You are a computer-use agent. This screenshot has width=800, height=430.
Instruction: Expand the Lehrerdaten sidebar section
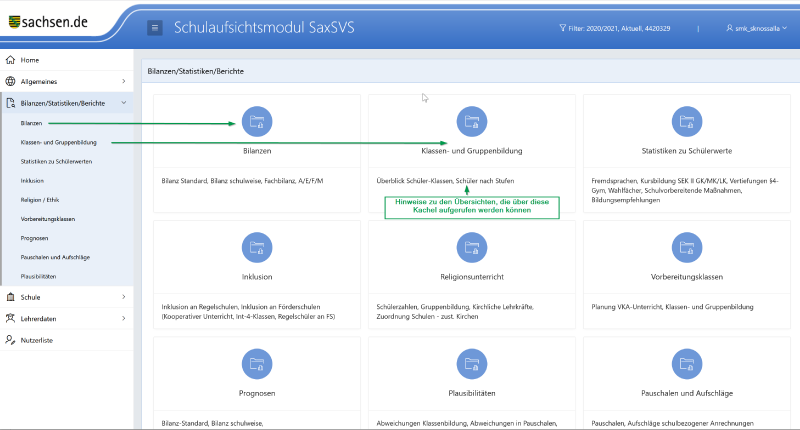(x=66, y=318)
